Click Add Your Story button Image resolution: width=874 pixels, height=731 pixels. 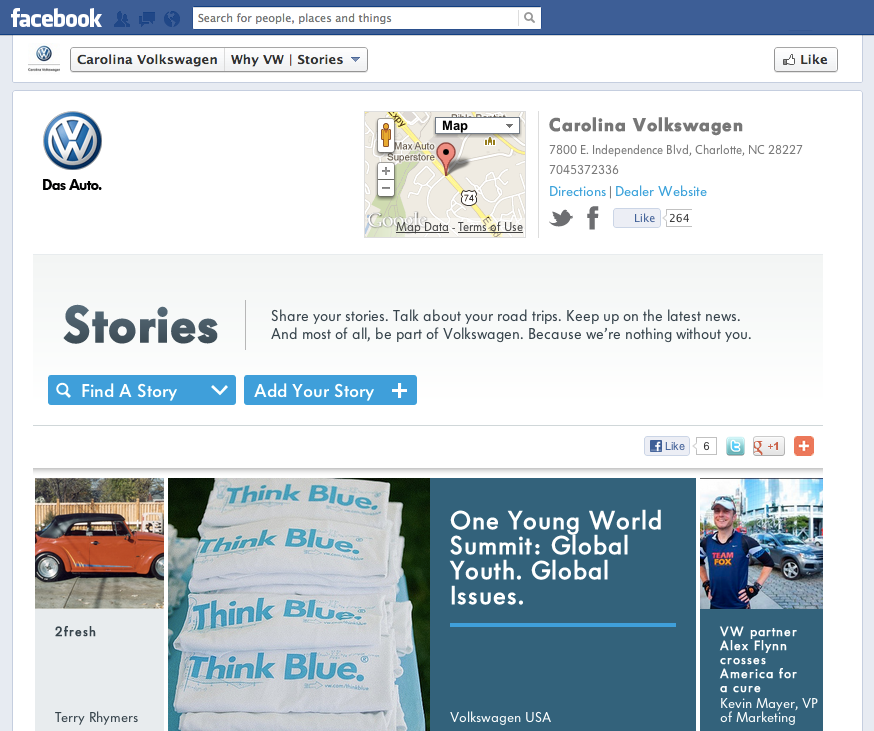pos(331,390)
